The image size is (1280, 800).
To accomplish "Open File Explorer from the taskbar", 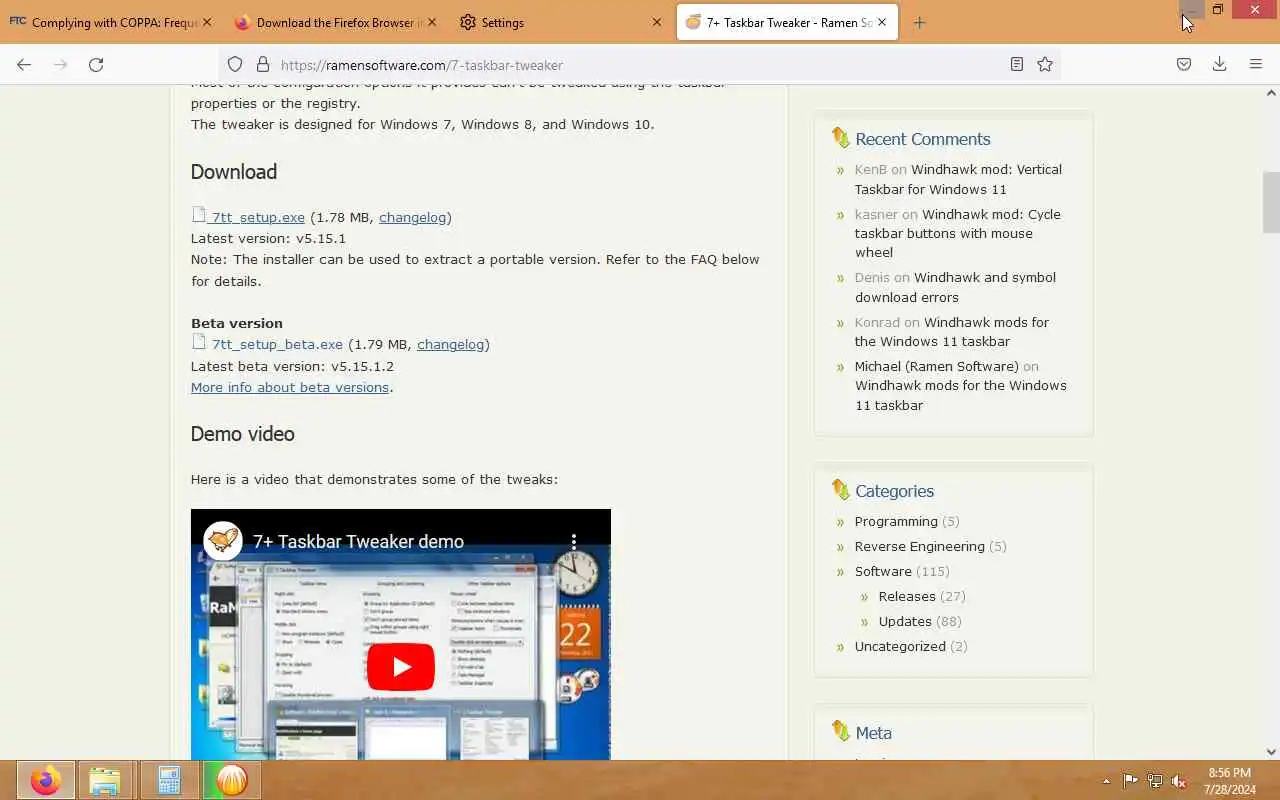I will [x=104, y=780].
